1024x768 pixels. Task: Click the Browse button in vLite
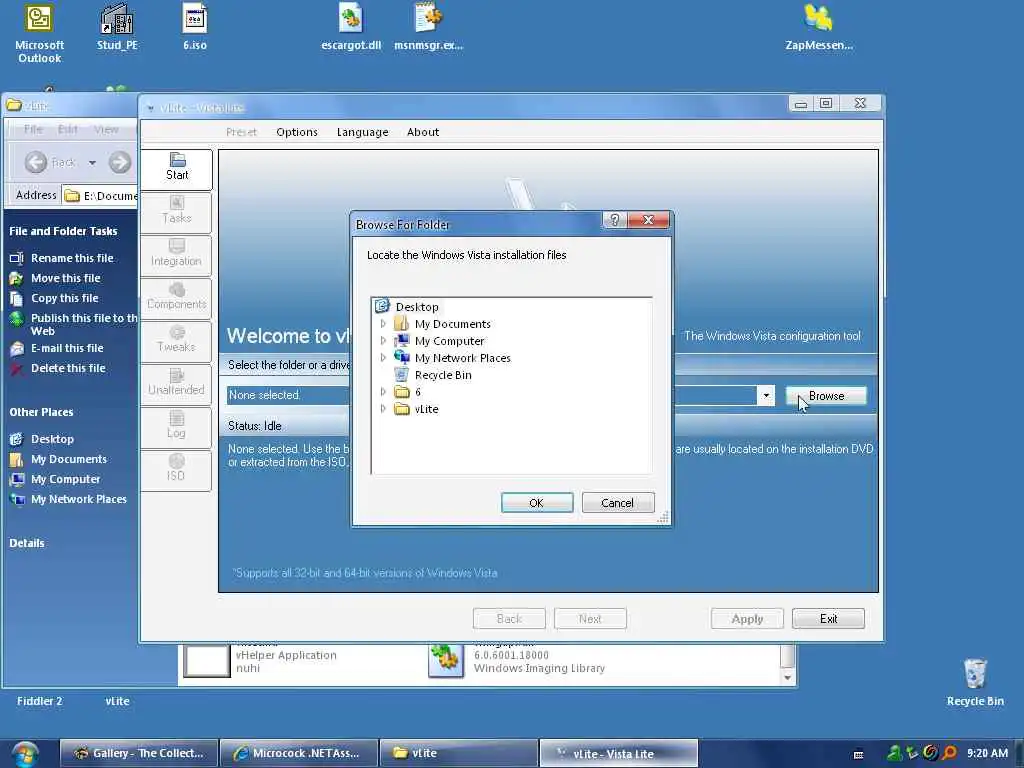[826, 396]
